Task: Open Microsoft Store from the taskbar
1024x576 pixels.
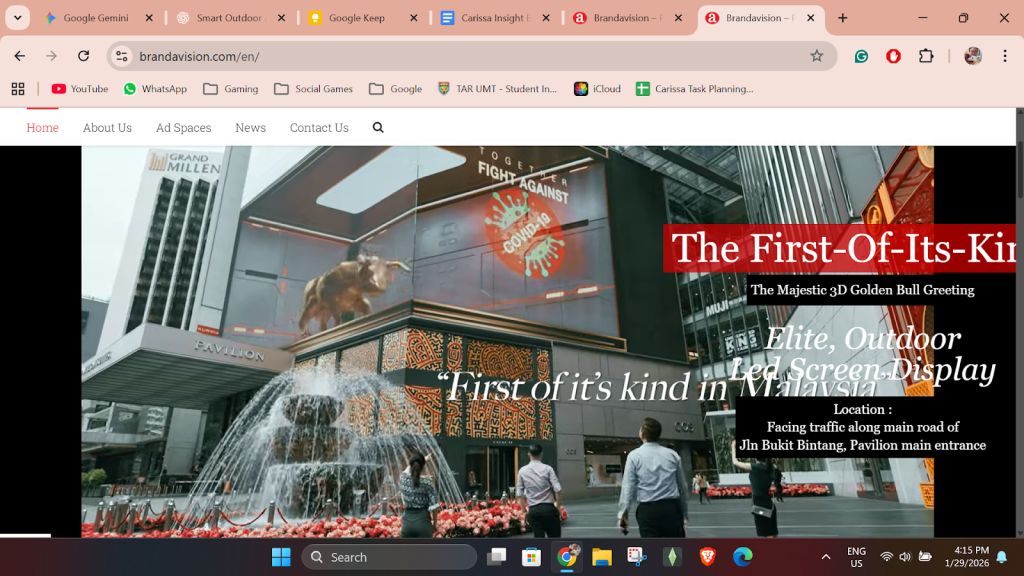Action: click(531, 557)
